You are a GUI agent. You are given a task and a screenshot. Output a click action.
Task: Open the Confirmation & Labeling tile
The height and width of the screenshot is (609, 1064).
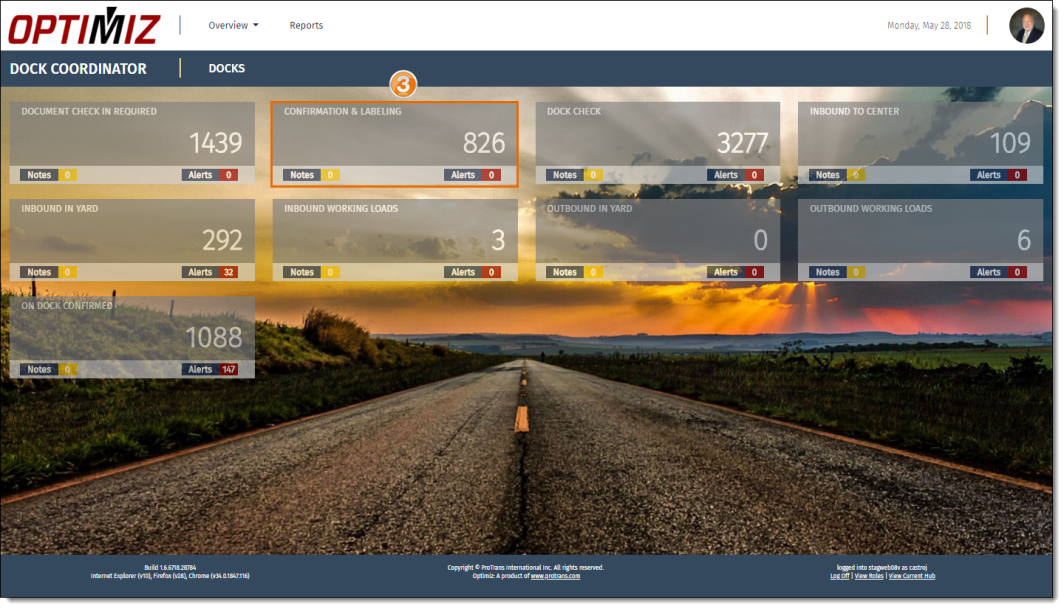pyautogui.click(x=395, y=135)
